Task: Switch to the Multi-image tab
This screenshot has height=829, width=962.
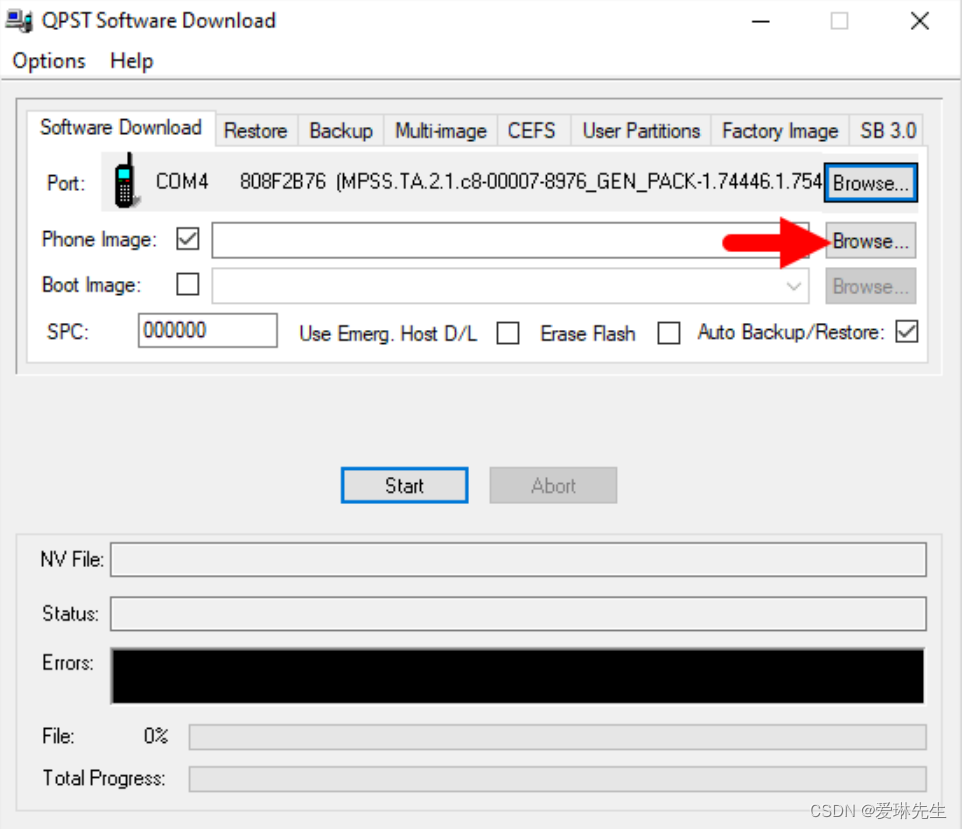Action: click(441, 131)
